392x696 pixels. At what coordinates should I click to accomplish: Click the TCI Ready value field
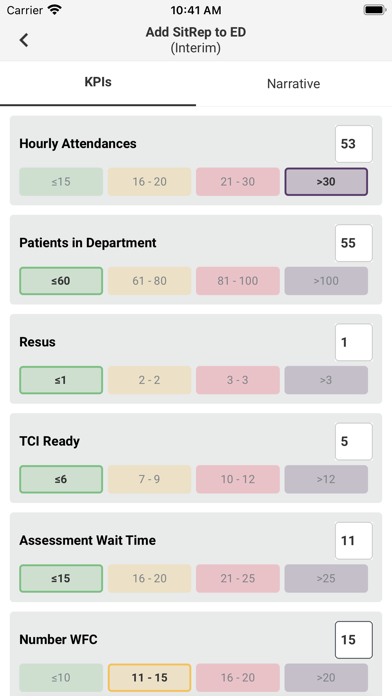click(353, 441)
